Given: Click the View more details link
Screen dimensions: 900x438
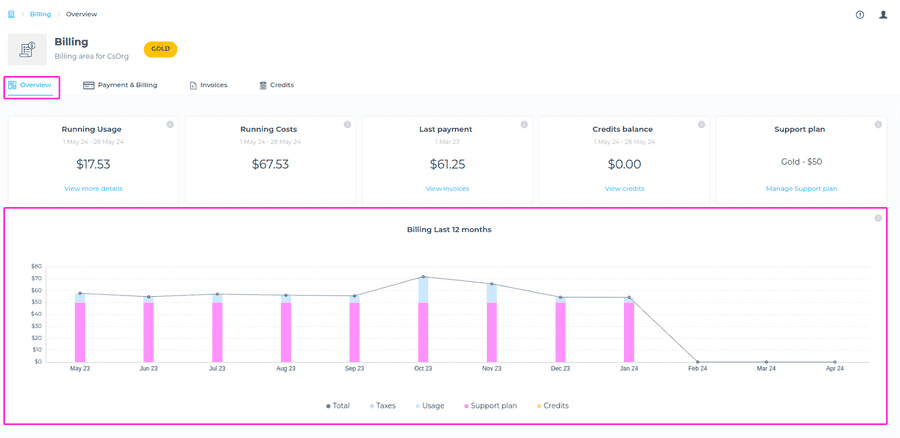Looking at the screenshot, I should (x=93, y=188).
